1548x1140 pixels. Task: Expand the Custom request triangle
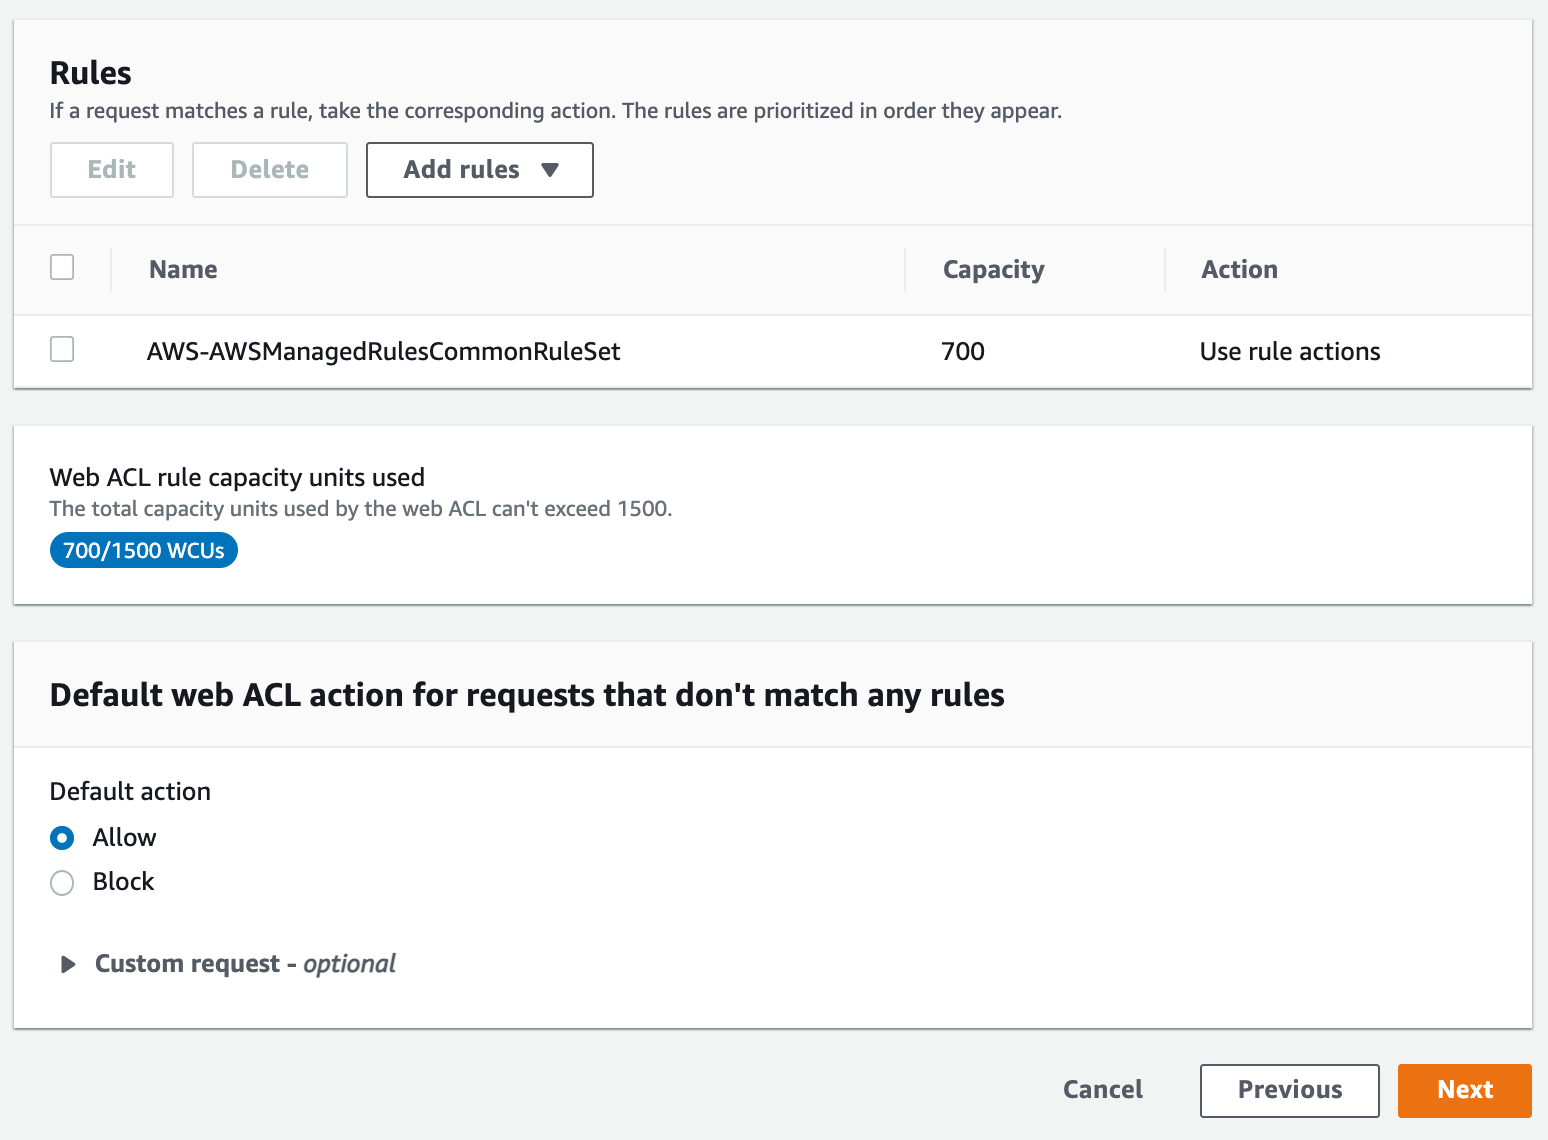point(68,964)
